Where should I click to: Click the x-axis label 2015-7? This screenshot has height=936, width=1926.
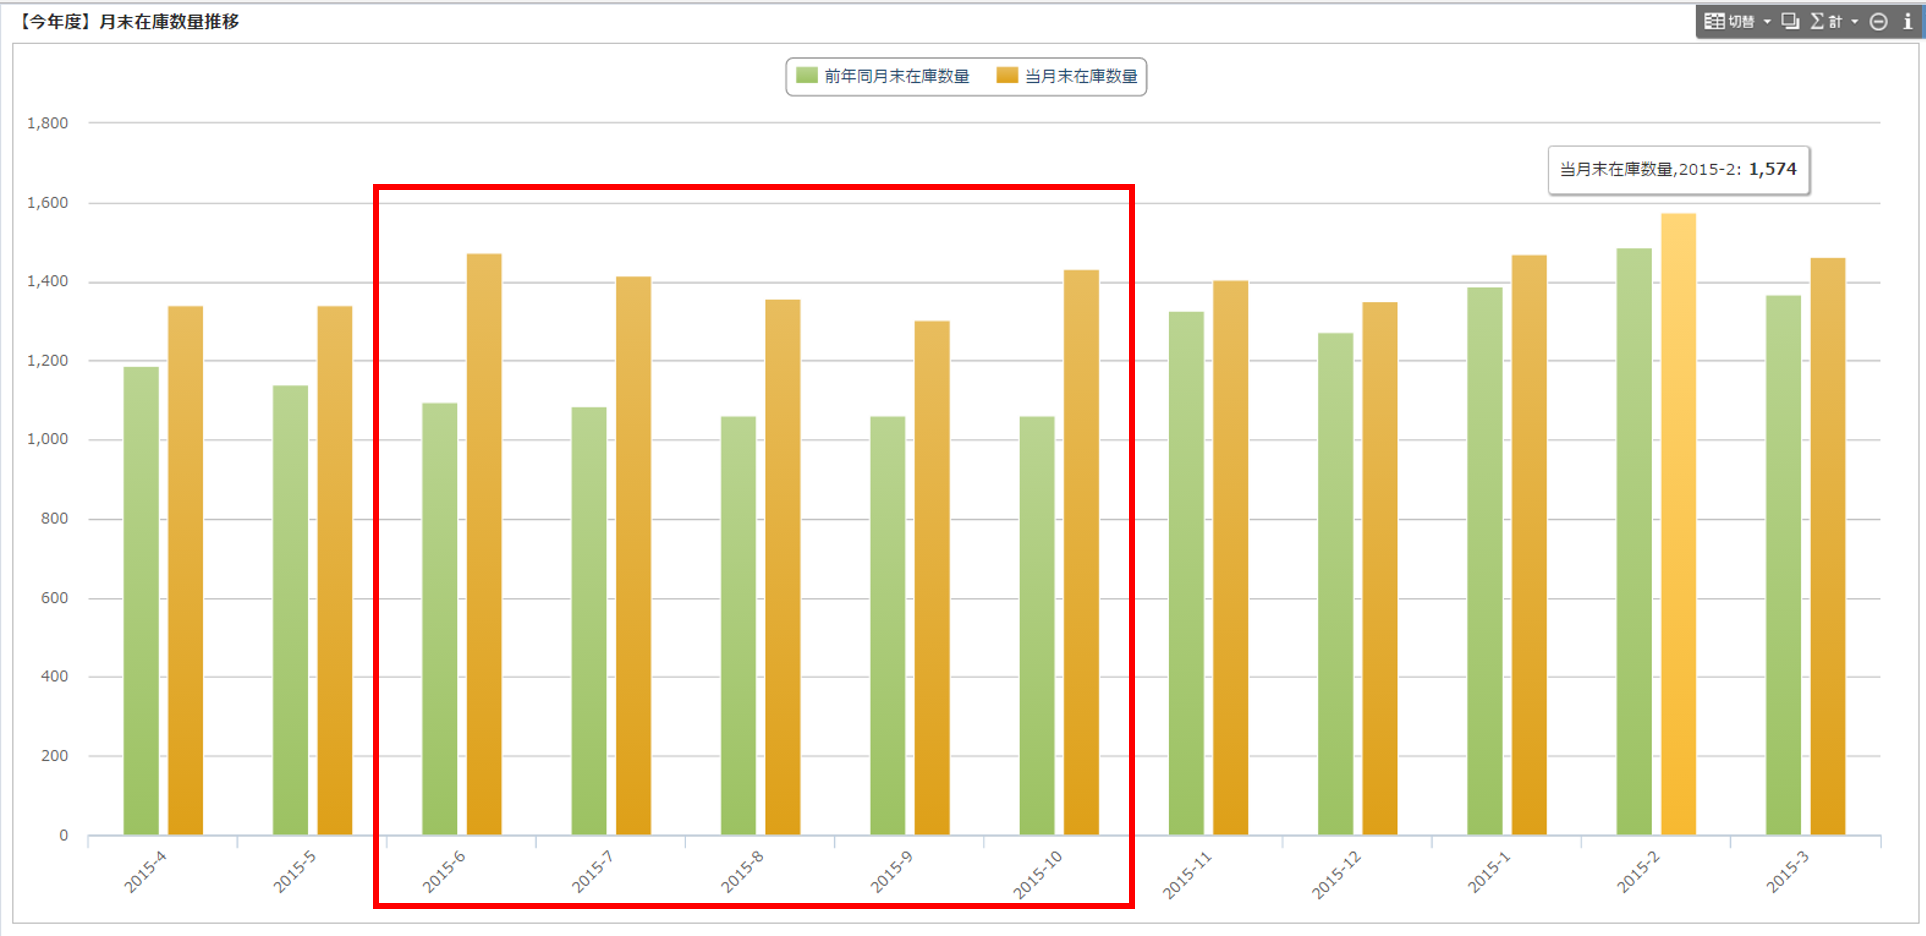(593, 872)
